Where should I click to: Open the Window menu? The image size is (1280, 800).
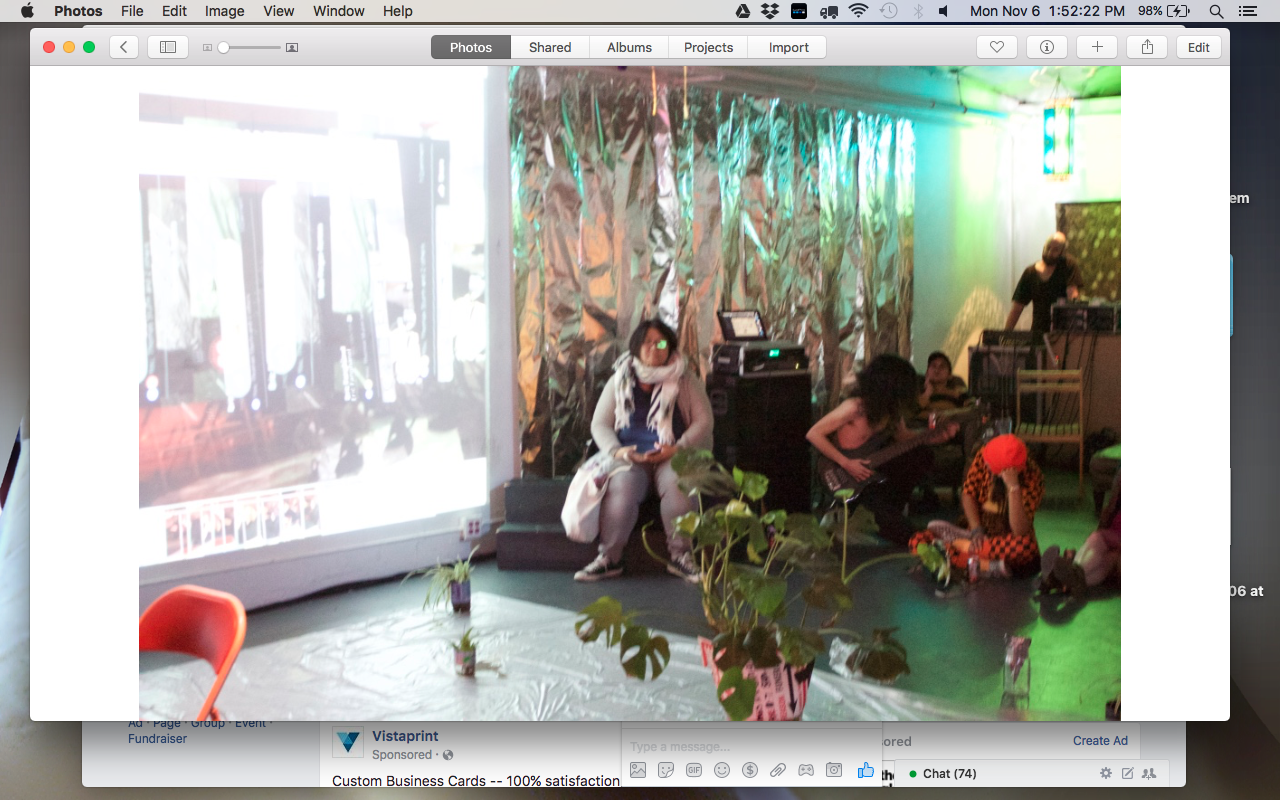click(339, 11)
